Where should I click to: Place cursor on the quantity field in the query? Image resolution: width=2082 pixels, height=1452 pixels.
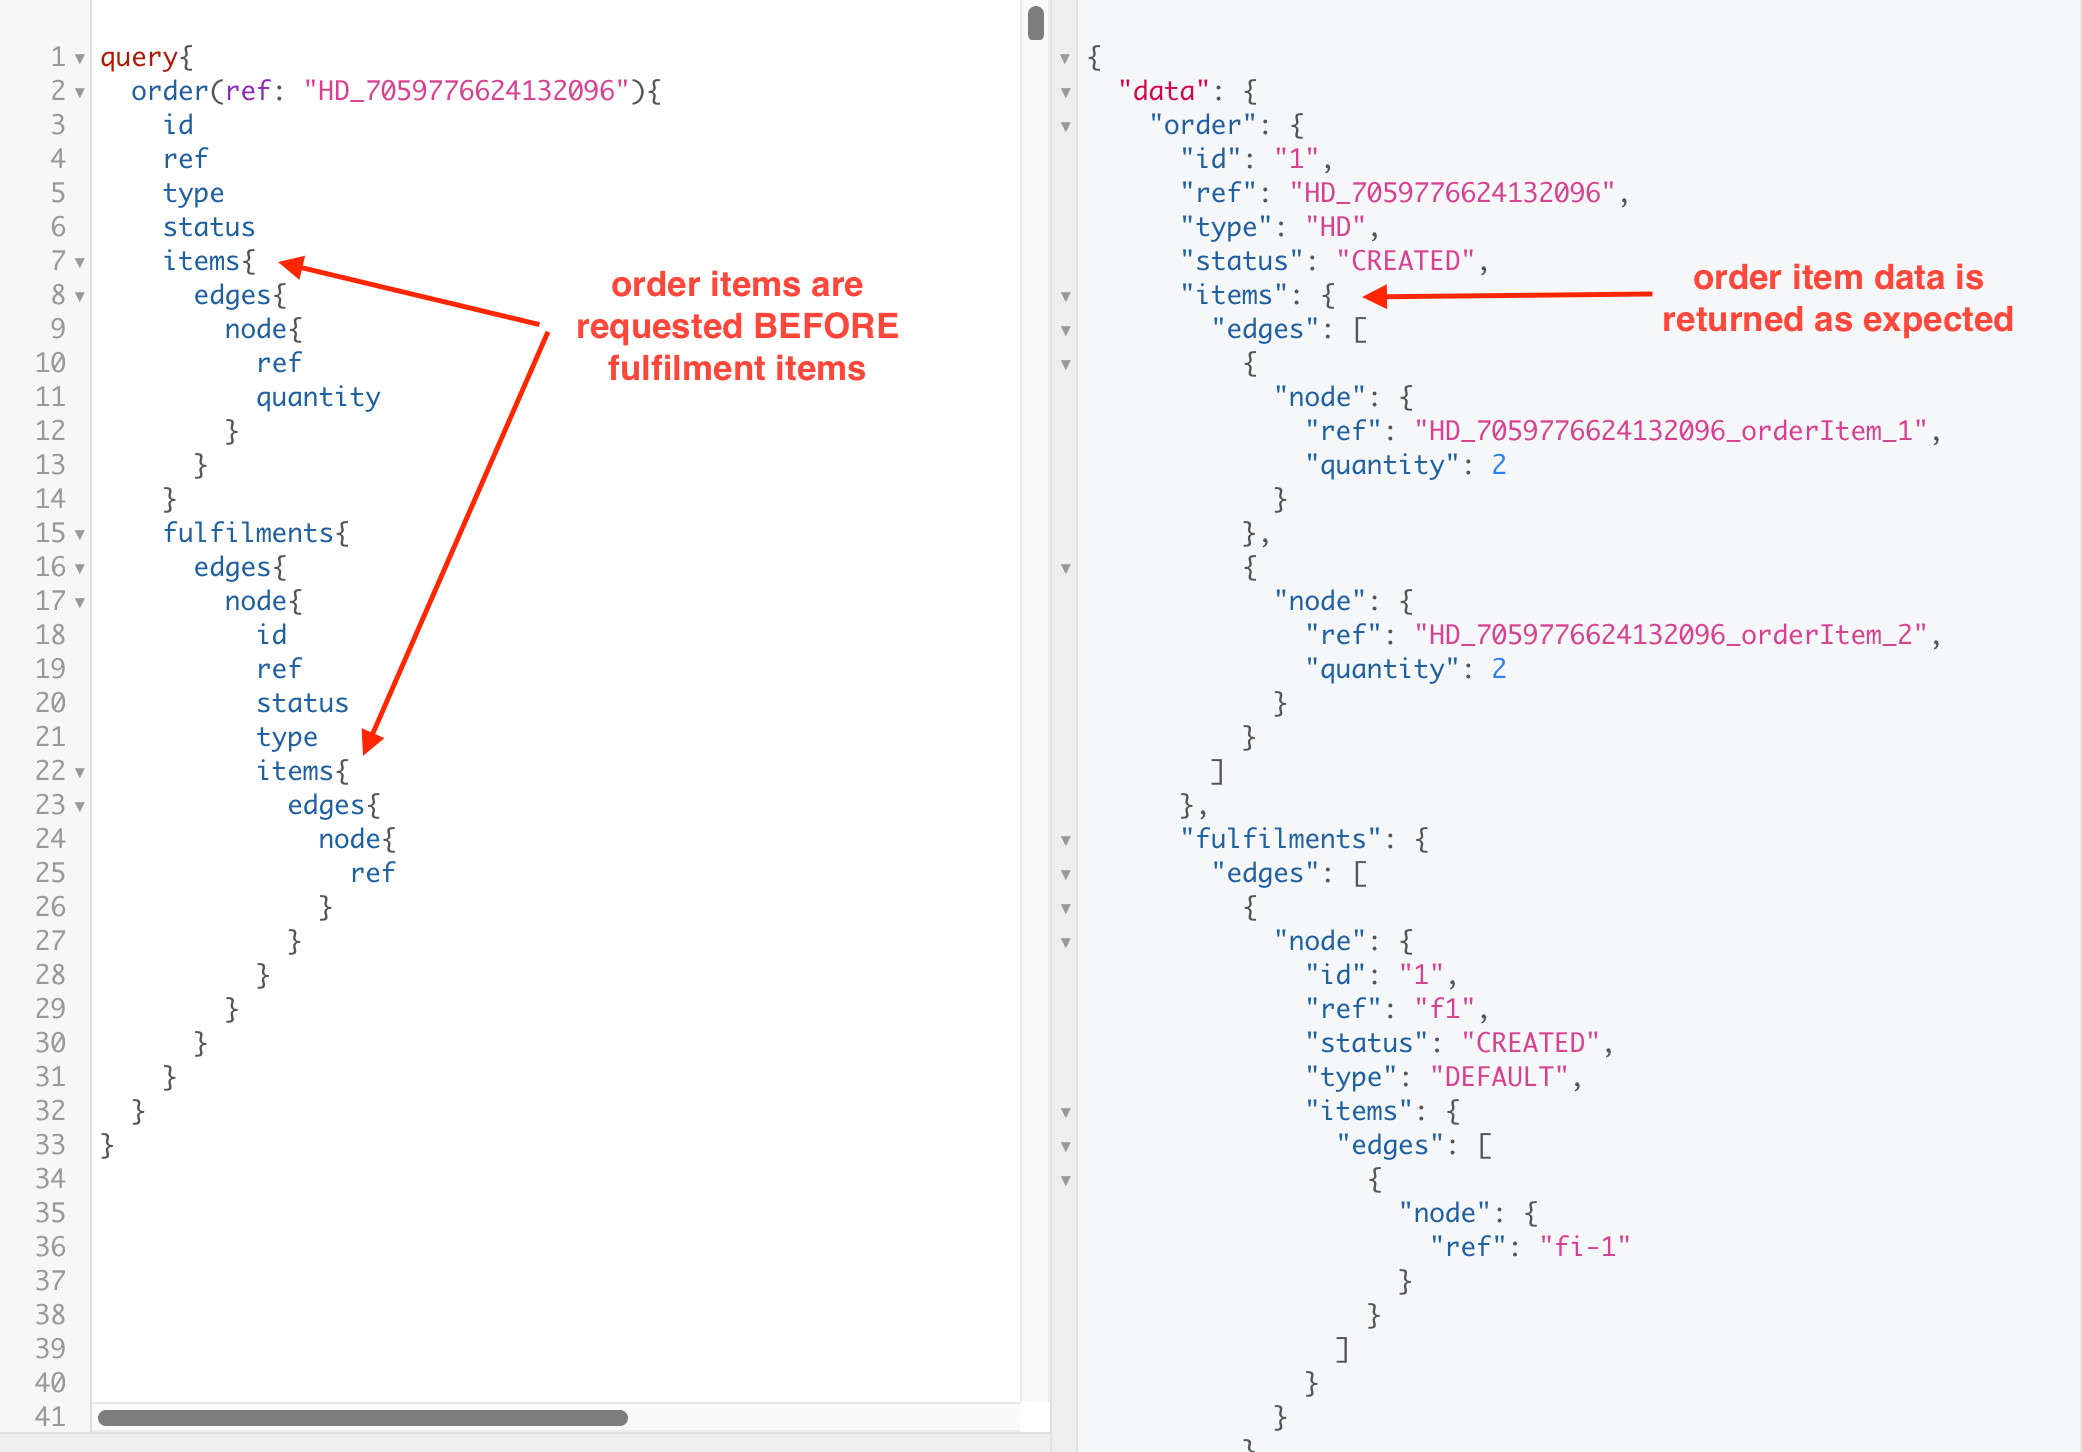coord(318,397)
